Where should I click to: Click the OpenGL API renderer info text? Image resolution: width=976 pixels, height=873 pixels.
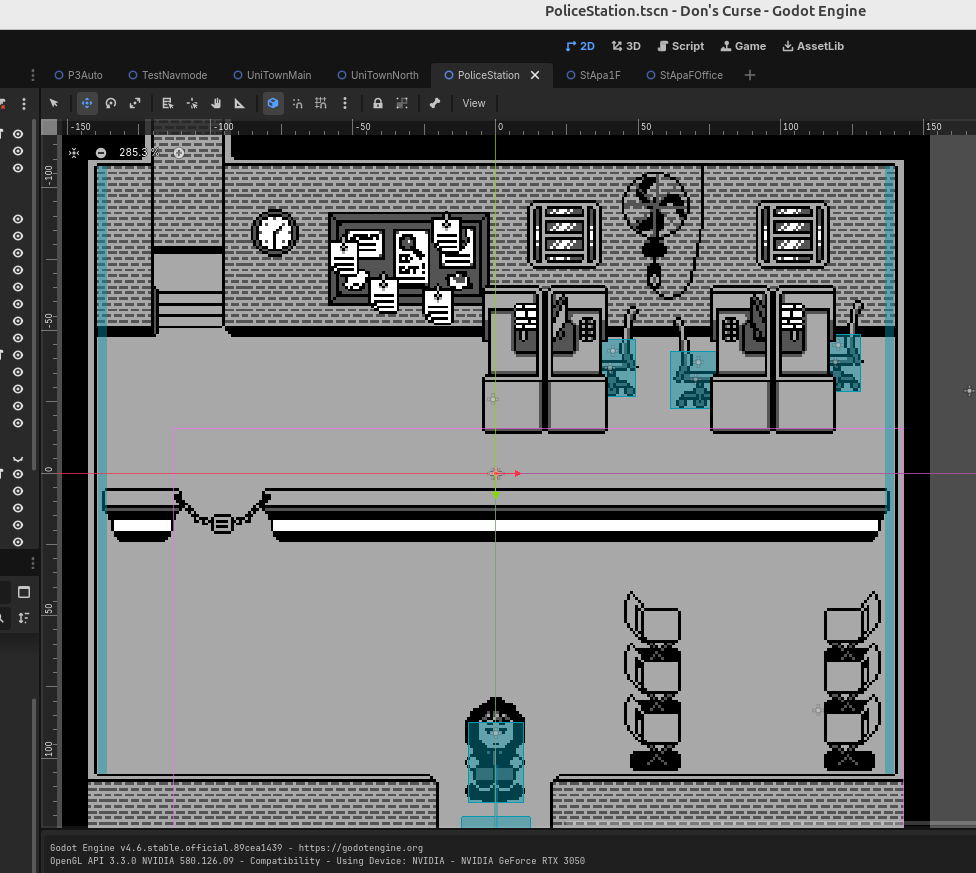(317, 861)
